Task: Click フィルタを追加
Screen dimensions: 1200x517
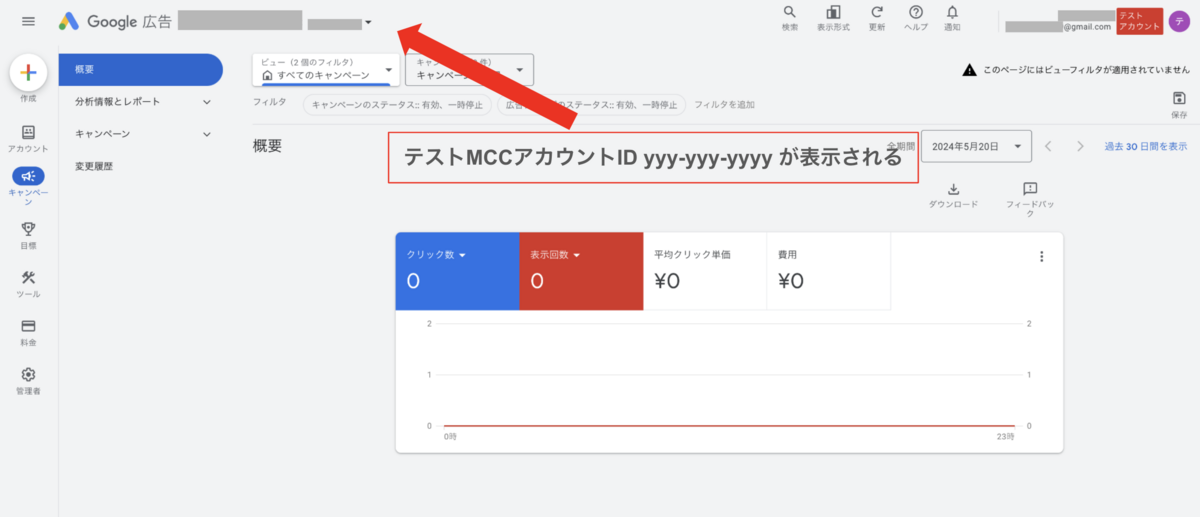Action: [725, 104]
